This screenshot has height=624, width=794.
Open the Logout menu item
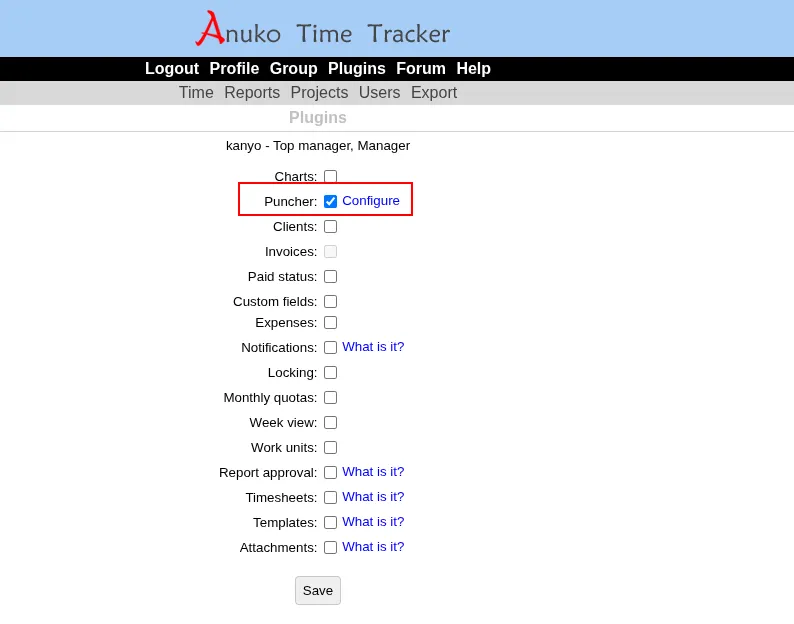[172, 68]
